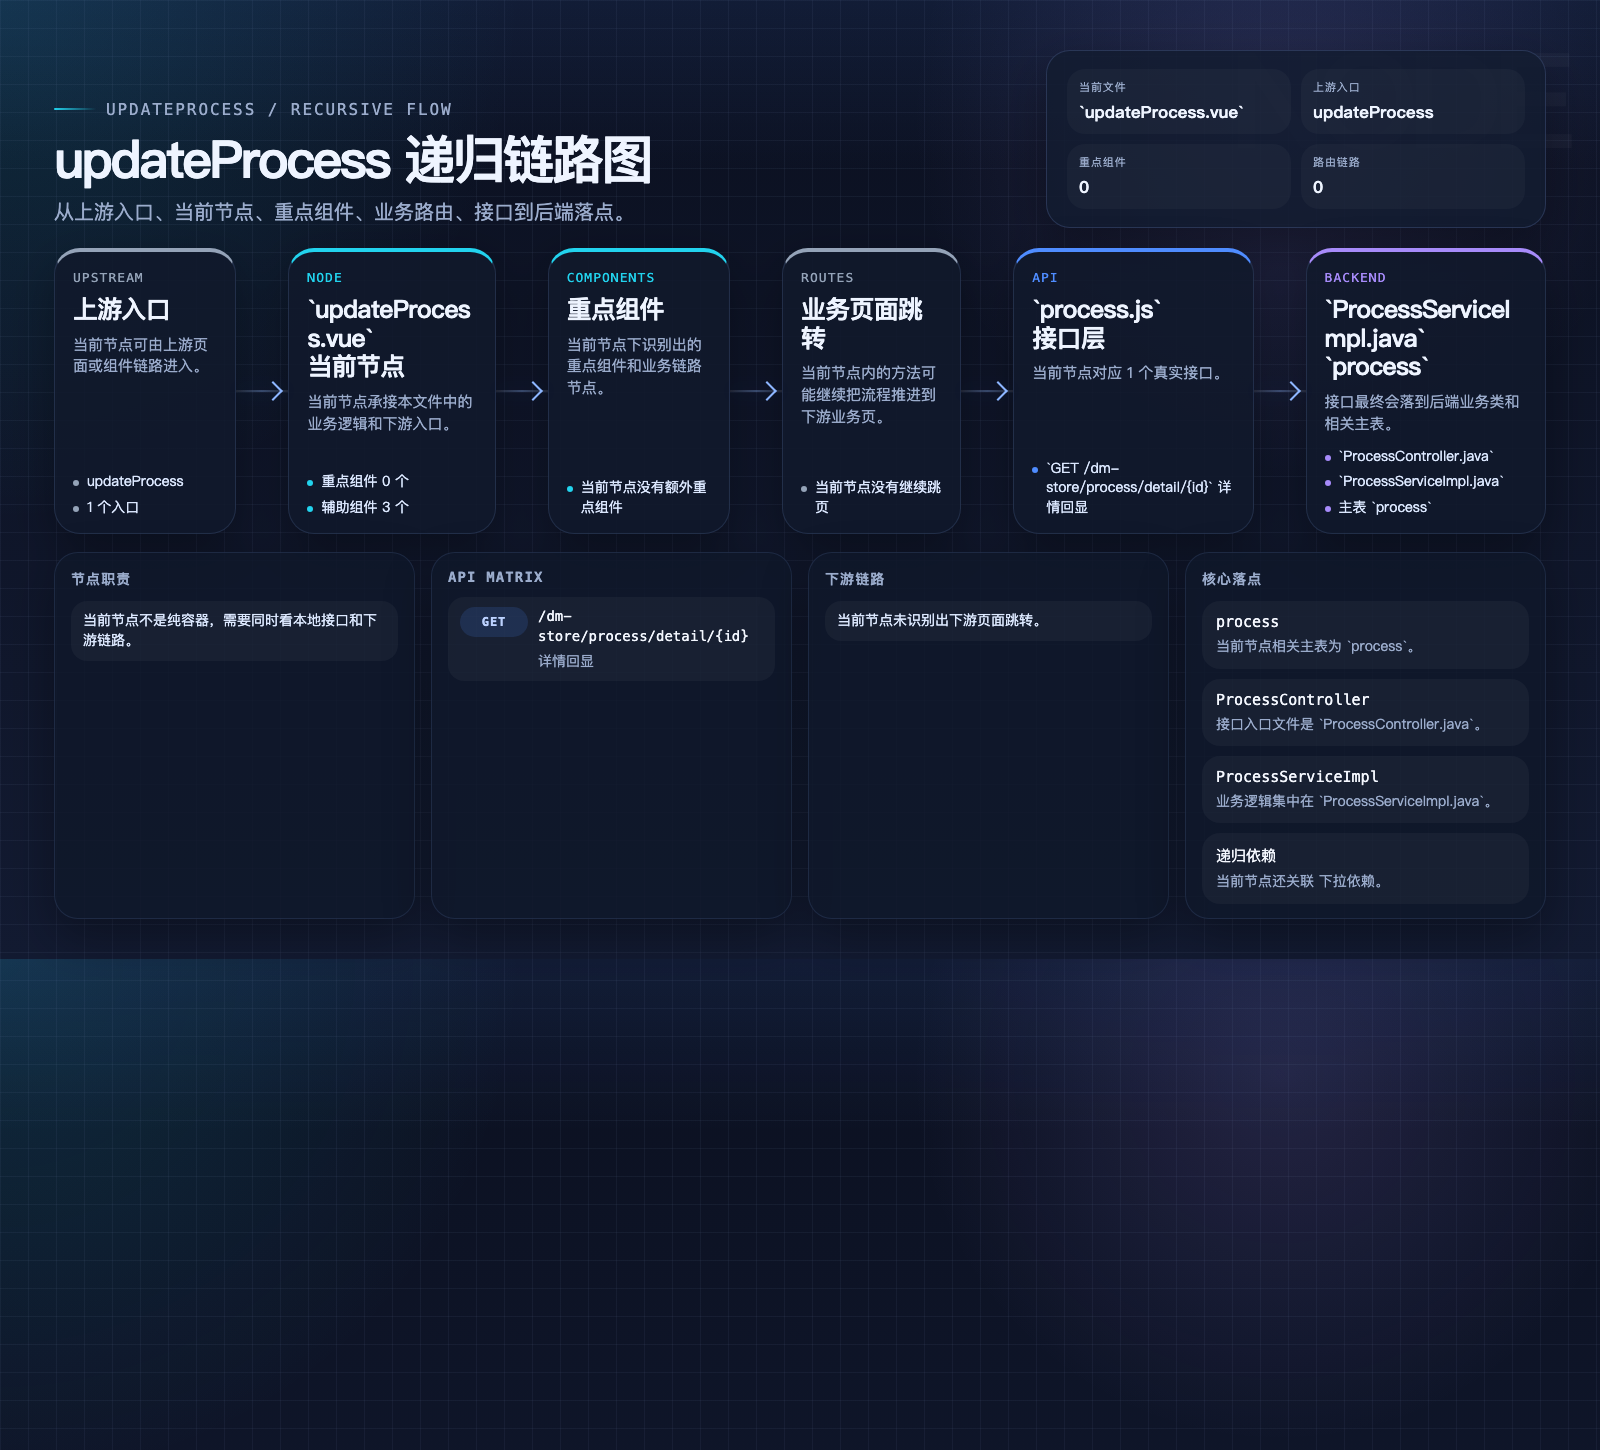Click the `ProcessServiceImpl.java` bullet in BACKEND card
Viewport: 1600px width, 1450px height.
1420,481
